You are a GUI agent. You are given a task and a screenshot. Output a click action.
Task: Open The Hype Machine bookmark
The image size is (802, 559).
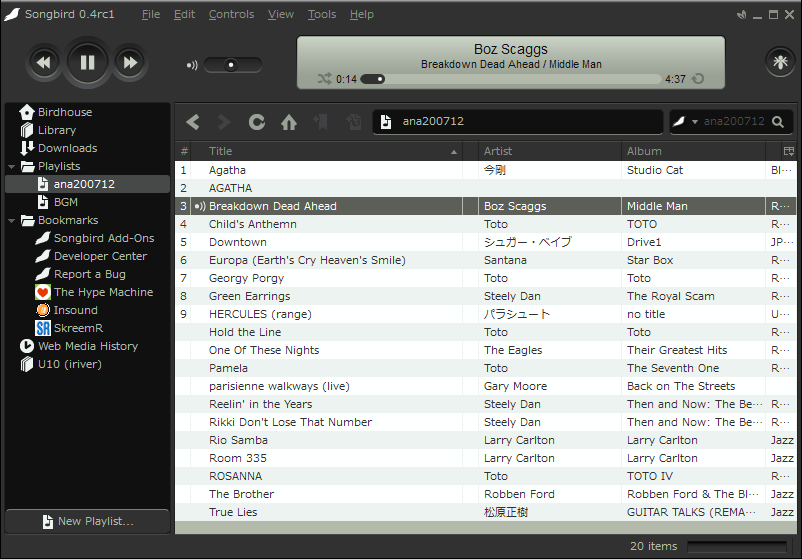(x=103, y=292)
